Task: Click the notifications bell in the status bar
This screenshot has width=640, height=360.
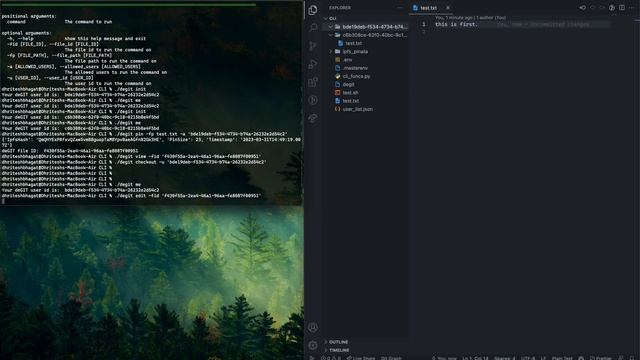Action: click(x=632, y=358)
